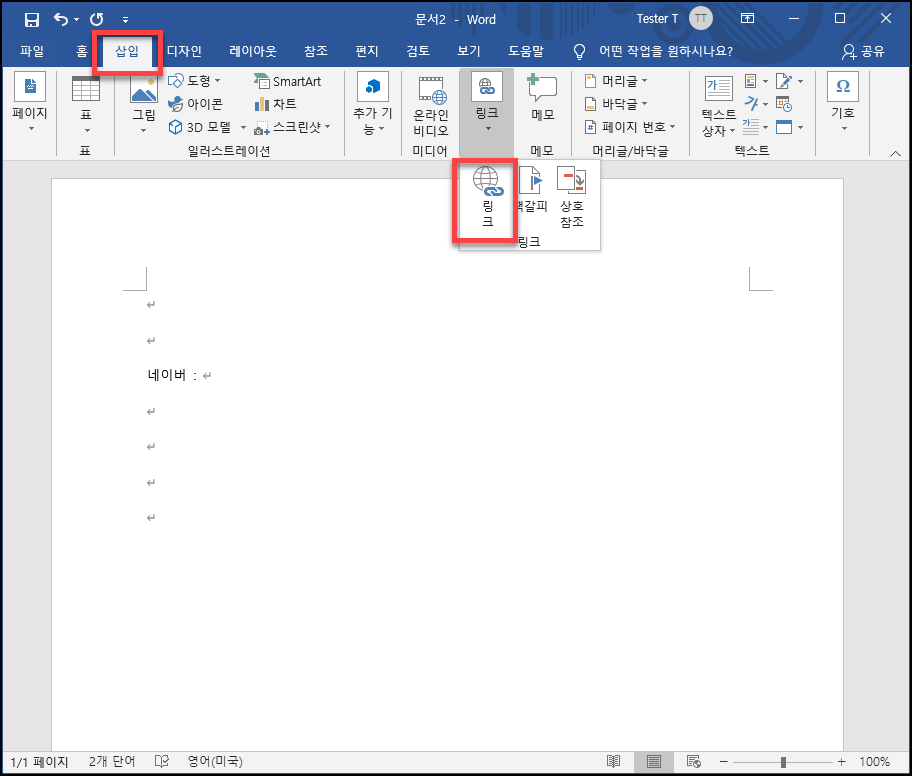The width and height of the screenshot is (912, 776).
Task: Expand the 3D 모델 dropdown arrow
Action: click(243, 127)
